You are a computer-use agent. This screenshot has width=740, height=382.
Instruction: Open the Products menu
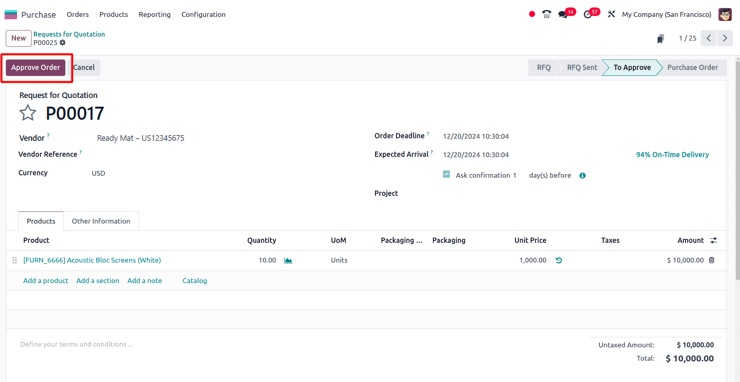[113, 15]
